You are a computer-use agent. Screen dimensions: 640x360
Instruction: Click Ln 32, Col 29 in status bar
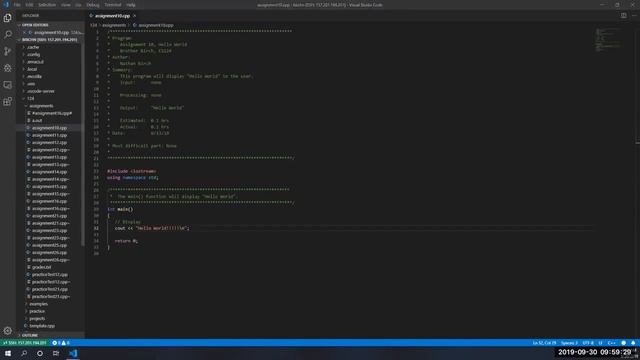(544, 343)
